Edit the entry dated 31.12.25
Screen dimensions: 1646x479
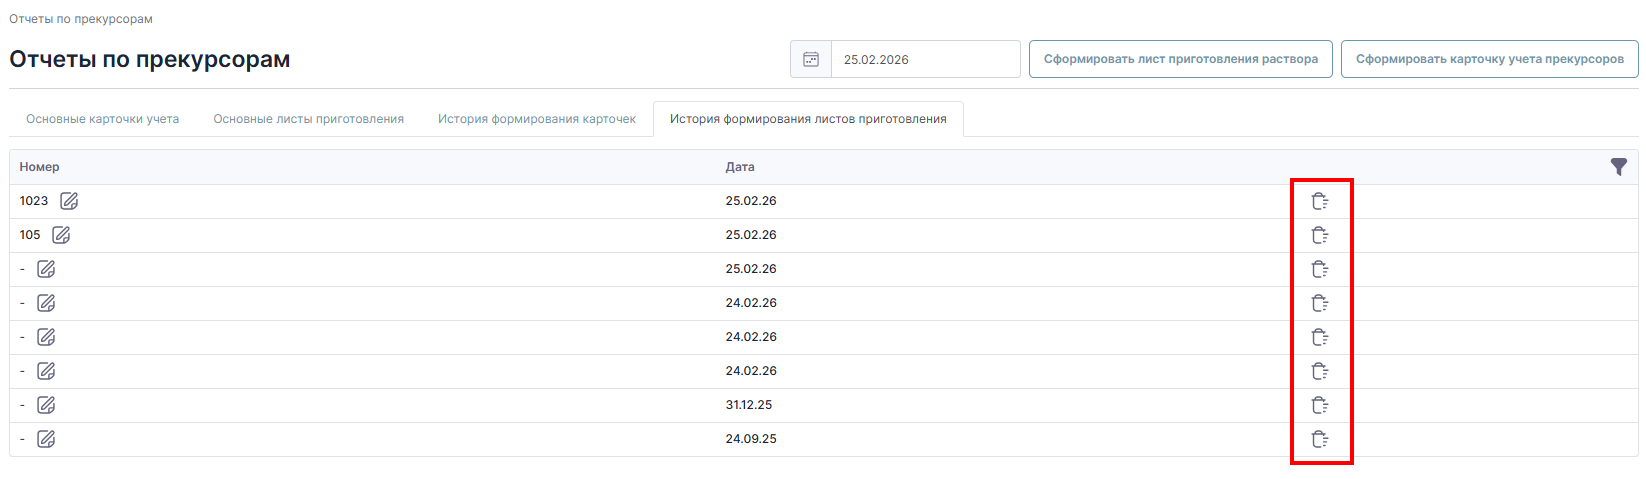click(46, 405)
